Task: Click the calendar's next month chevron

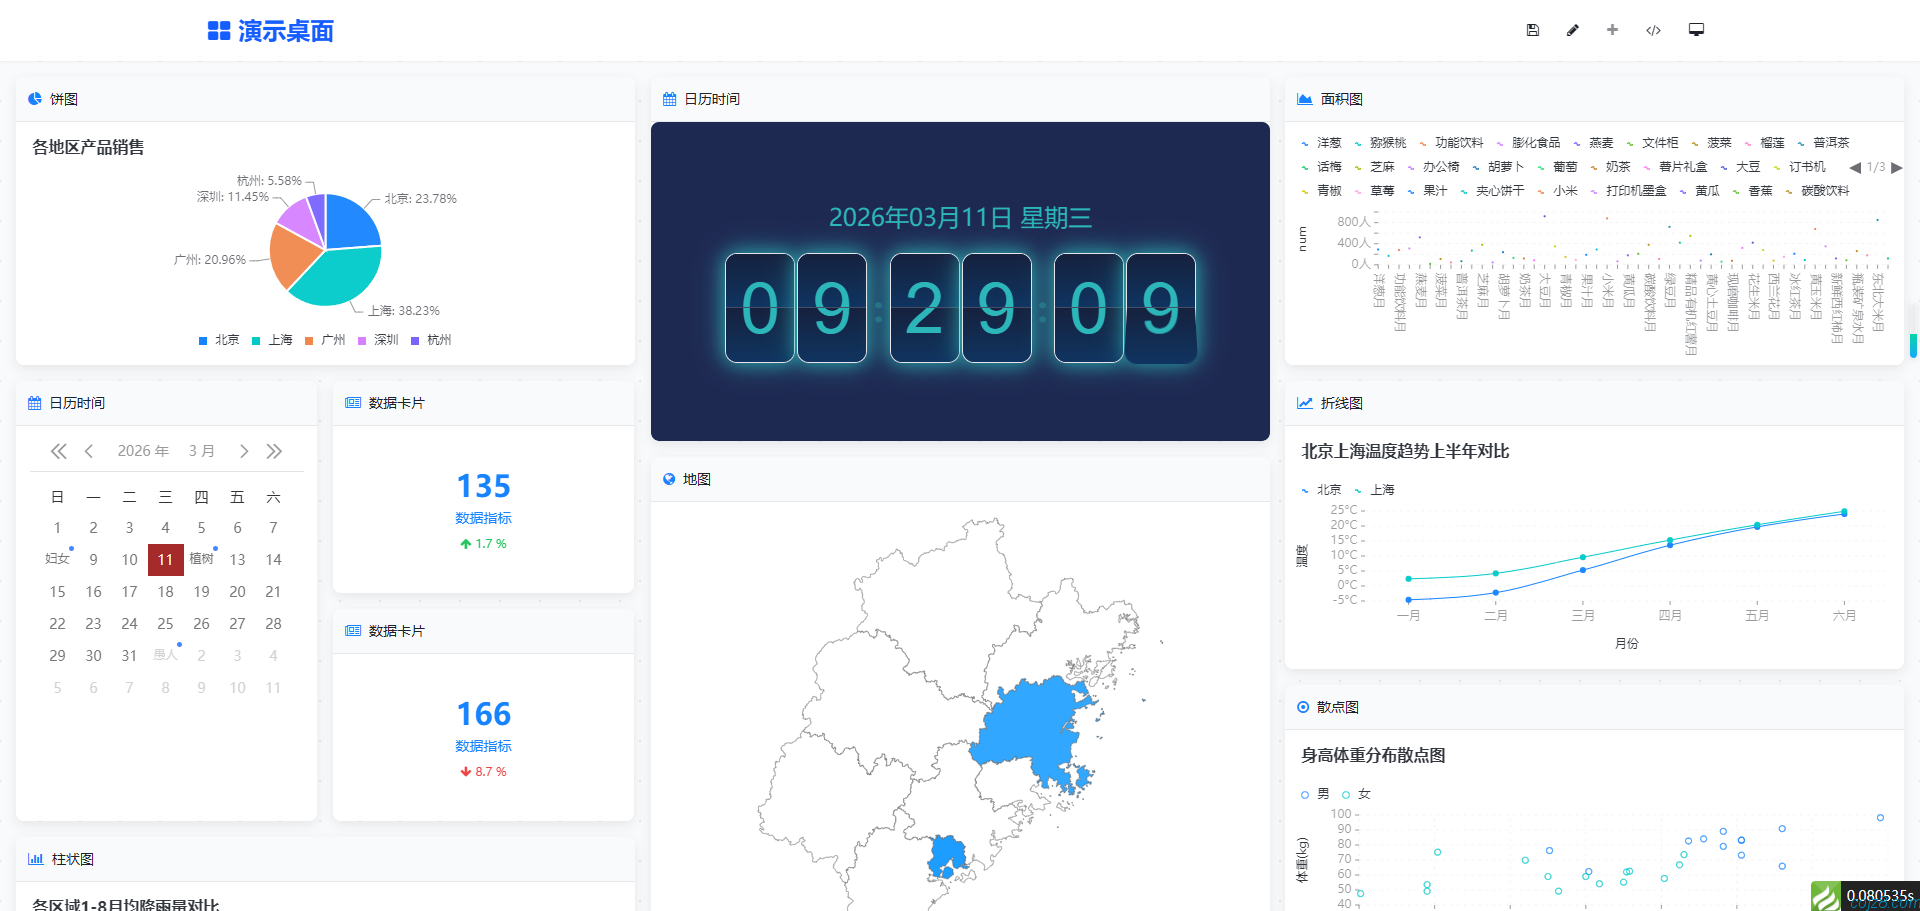Action: click(x=244, y=451)
